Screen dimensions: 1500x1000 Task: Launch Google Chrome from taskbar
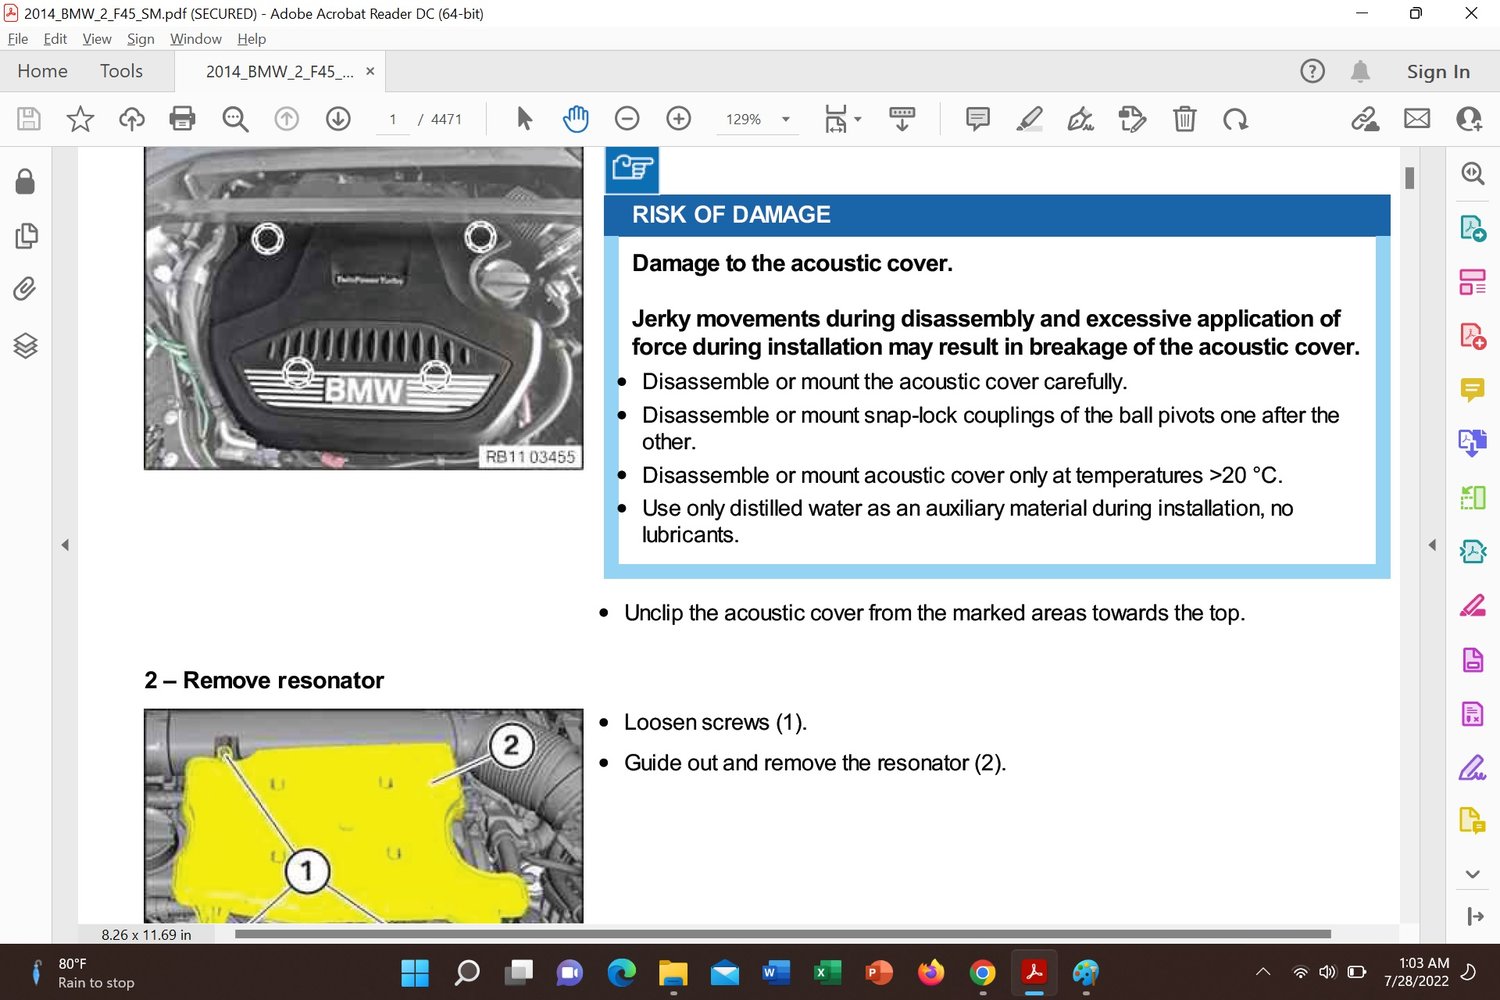[983, 972]
